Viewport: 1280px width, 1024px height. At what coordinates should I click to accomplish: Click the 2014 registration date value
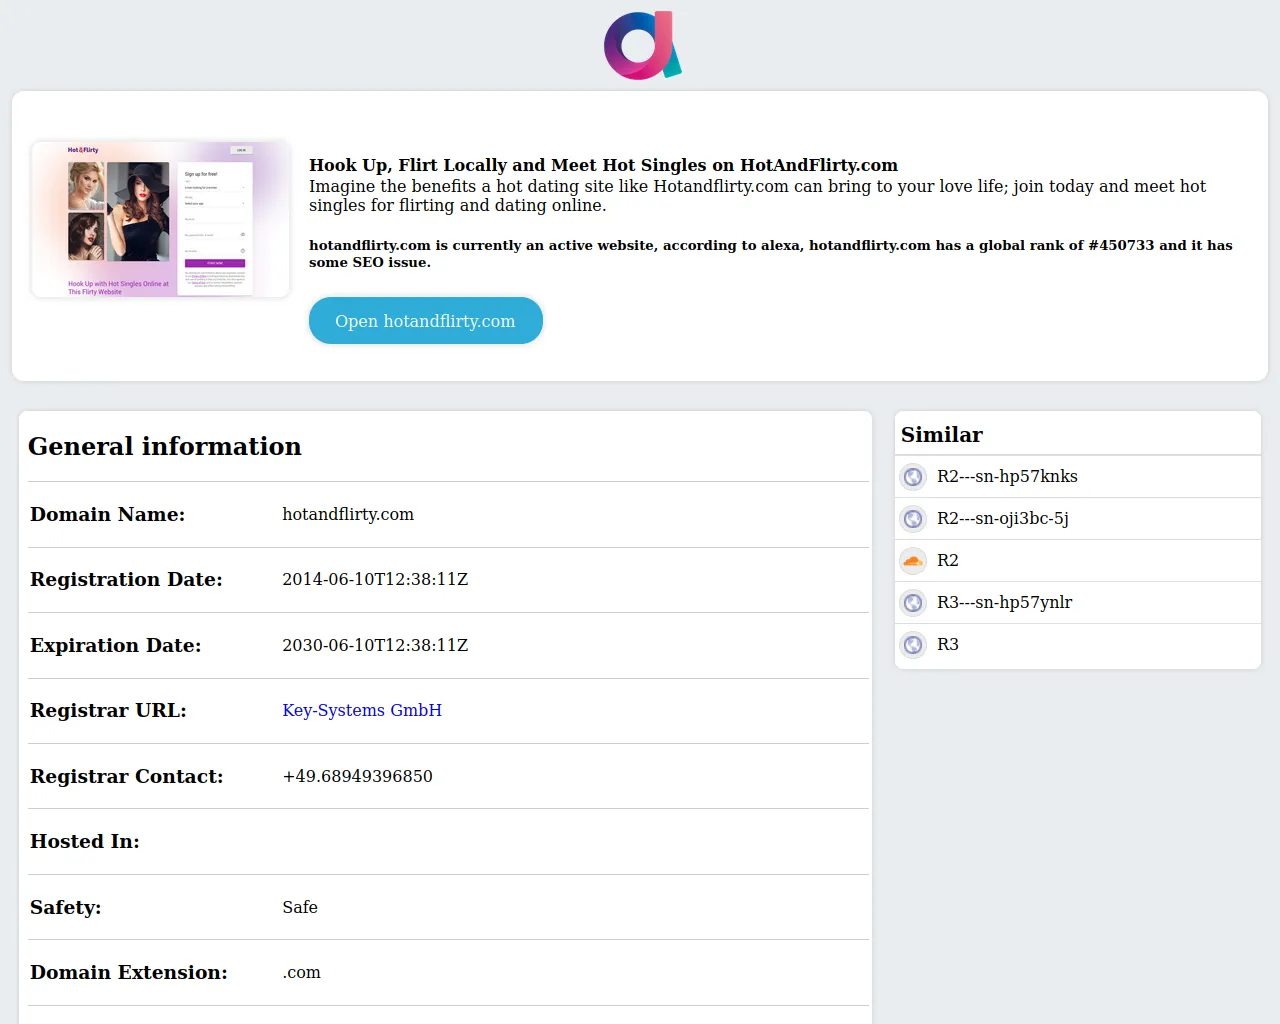click(375, 579)
